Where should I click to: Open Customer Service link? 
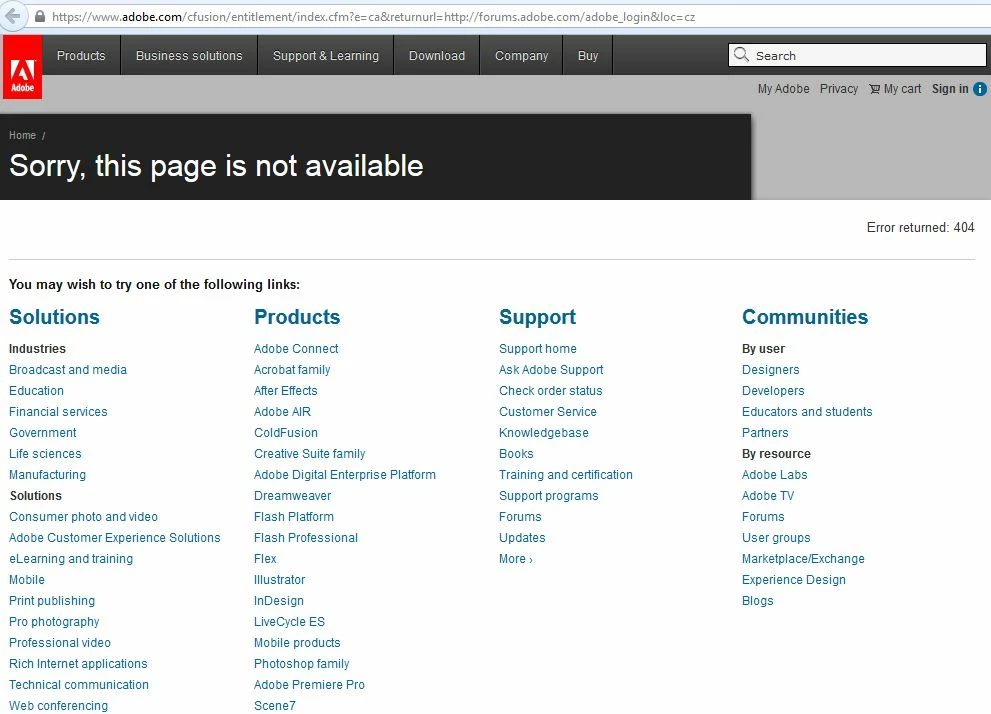tap(547, 411)
